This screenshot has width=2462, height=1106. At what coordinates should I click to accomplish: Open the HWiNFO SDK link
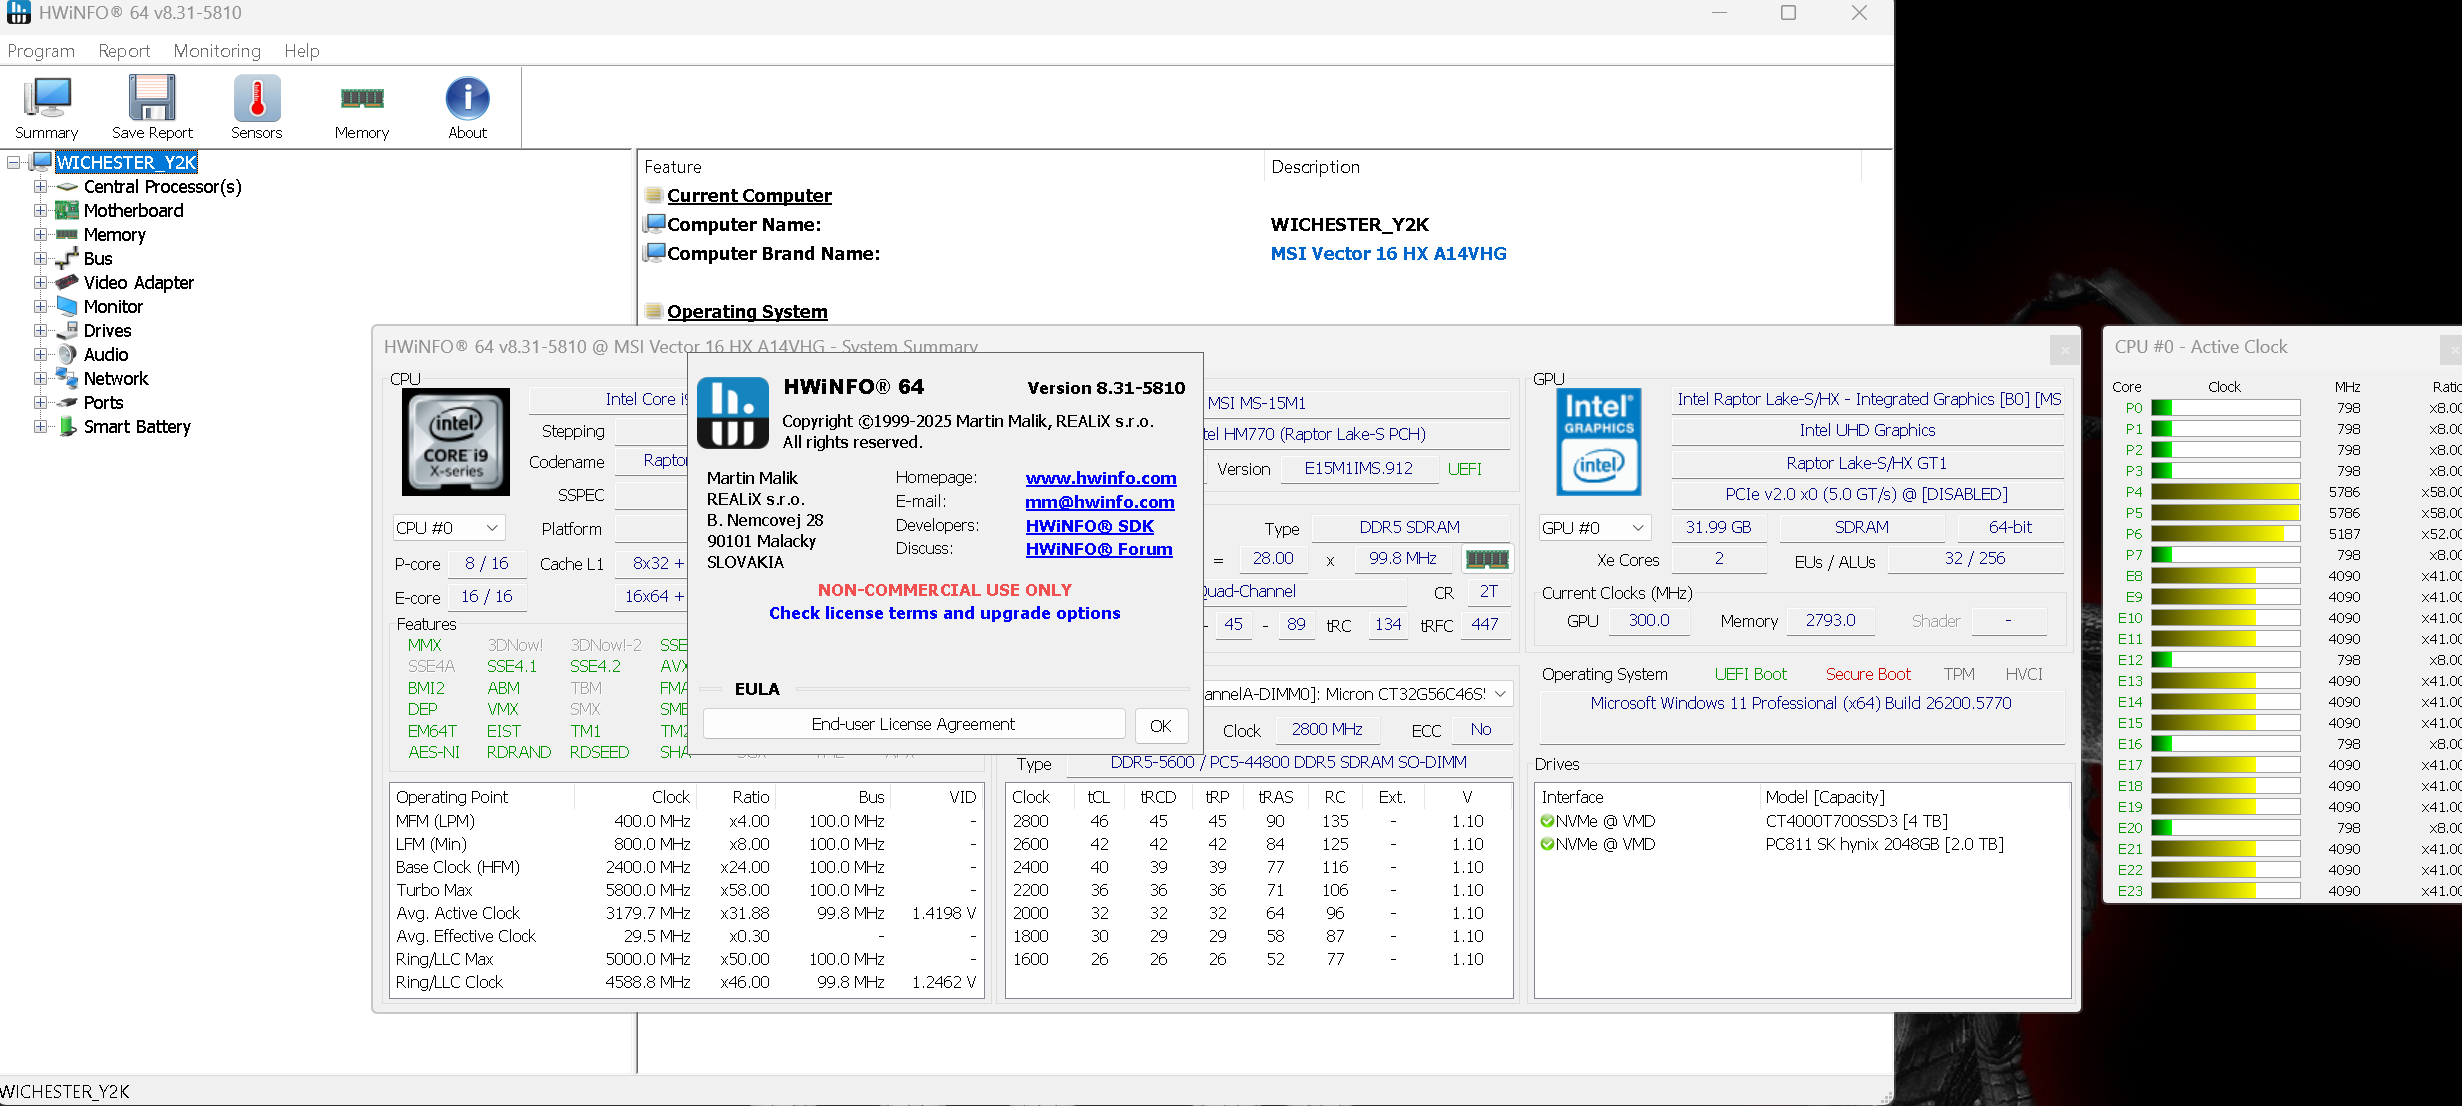pos(1090,526)
